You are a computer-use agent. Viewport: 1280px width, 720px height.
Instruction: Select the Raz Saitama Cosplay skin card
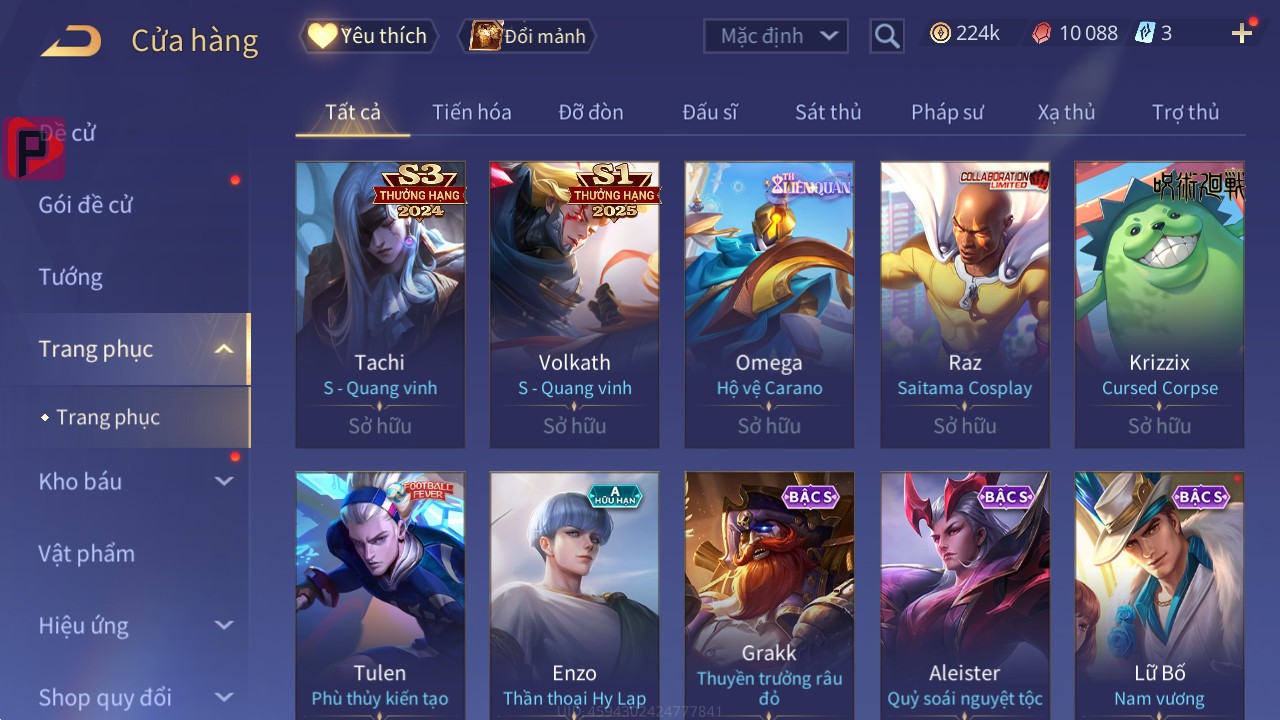(965, 304)
